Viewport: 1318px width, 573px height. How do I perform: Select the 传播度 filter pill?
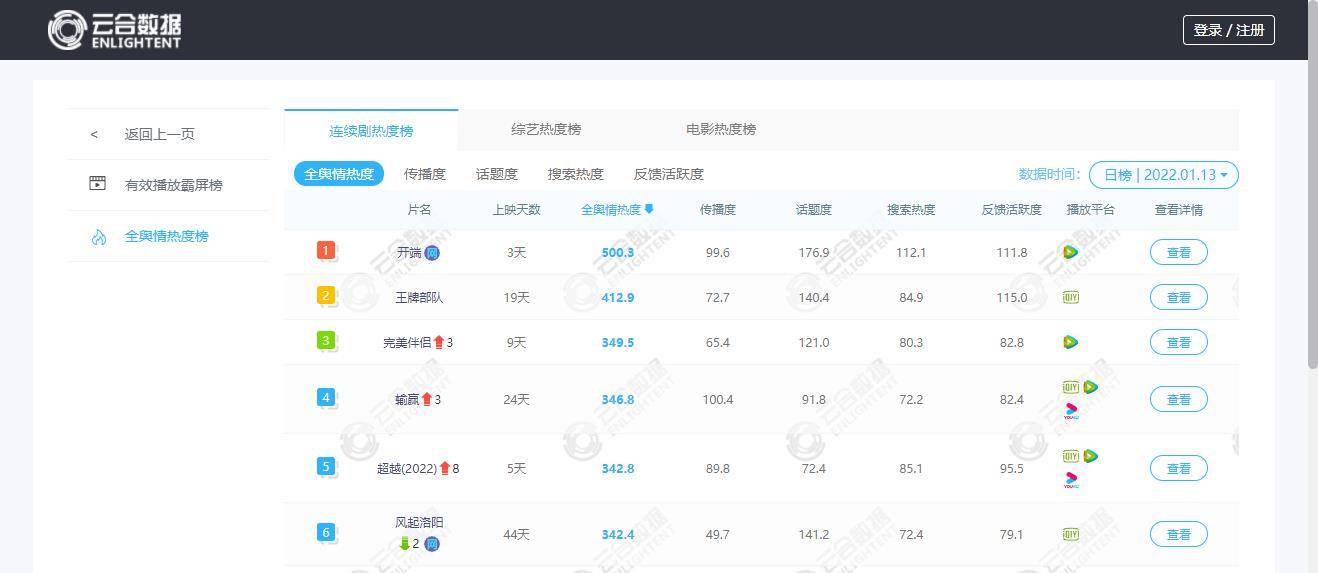click(425, 174)
